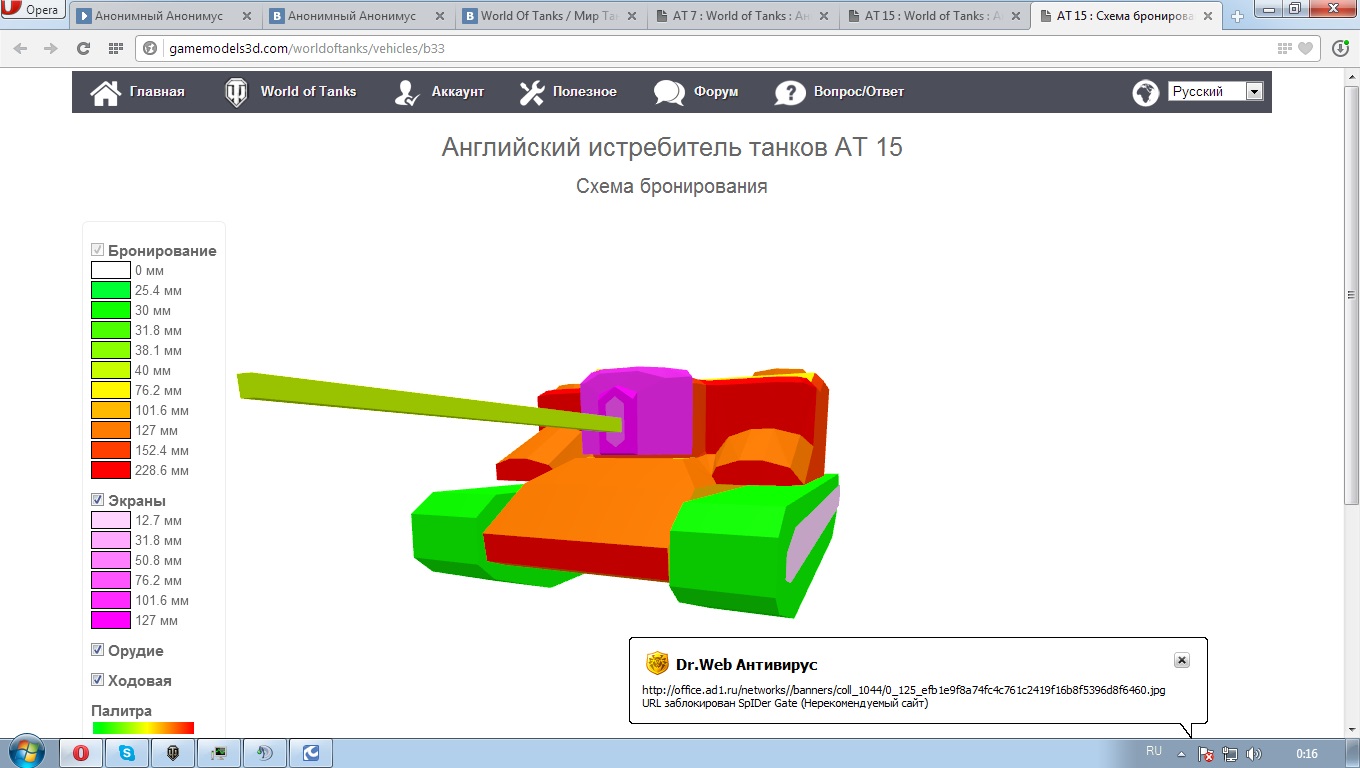Click the wrench tools icon in navbar
1360x768 pixels.
point(531,92)
